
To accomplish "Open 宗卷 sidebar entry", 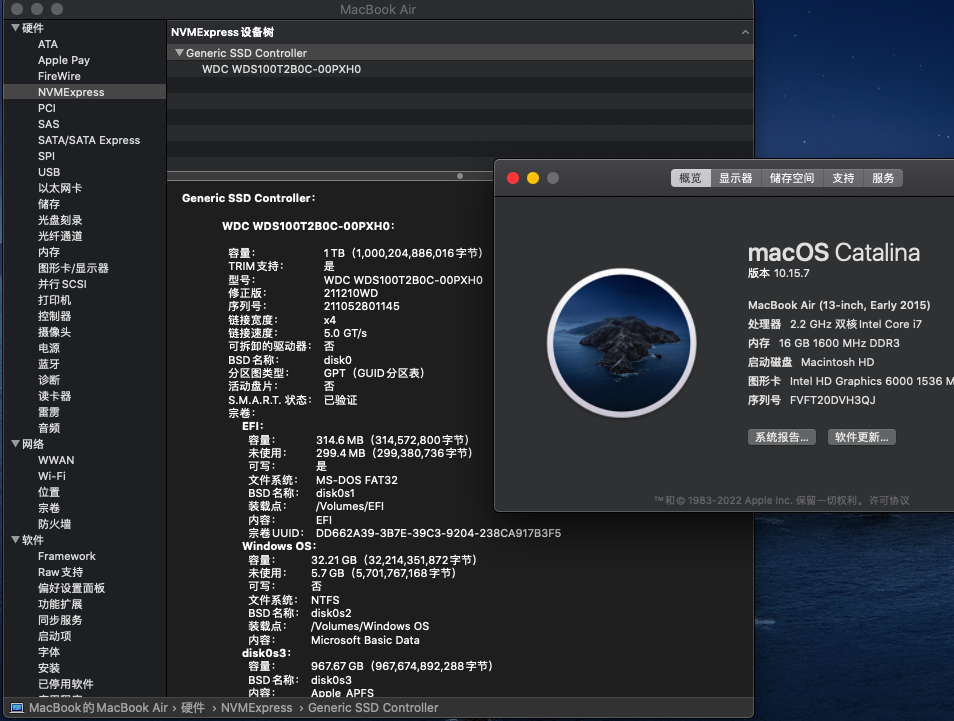I will click(x=49, y=508).
